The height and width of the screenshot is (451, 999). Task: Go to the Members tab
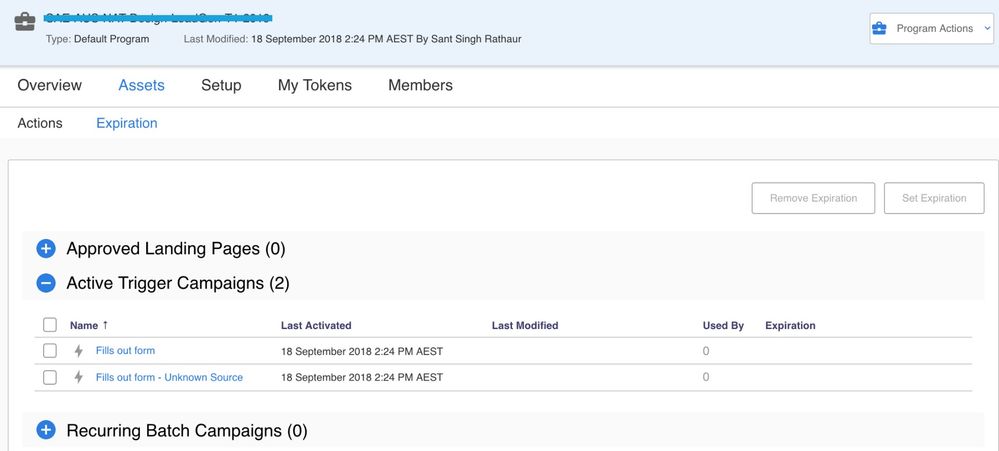420,86
